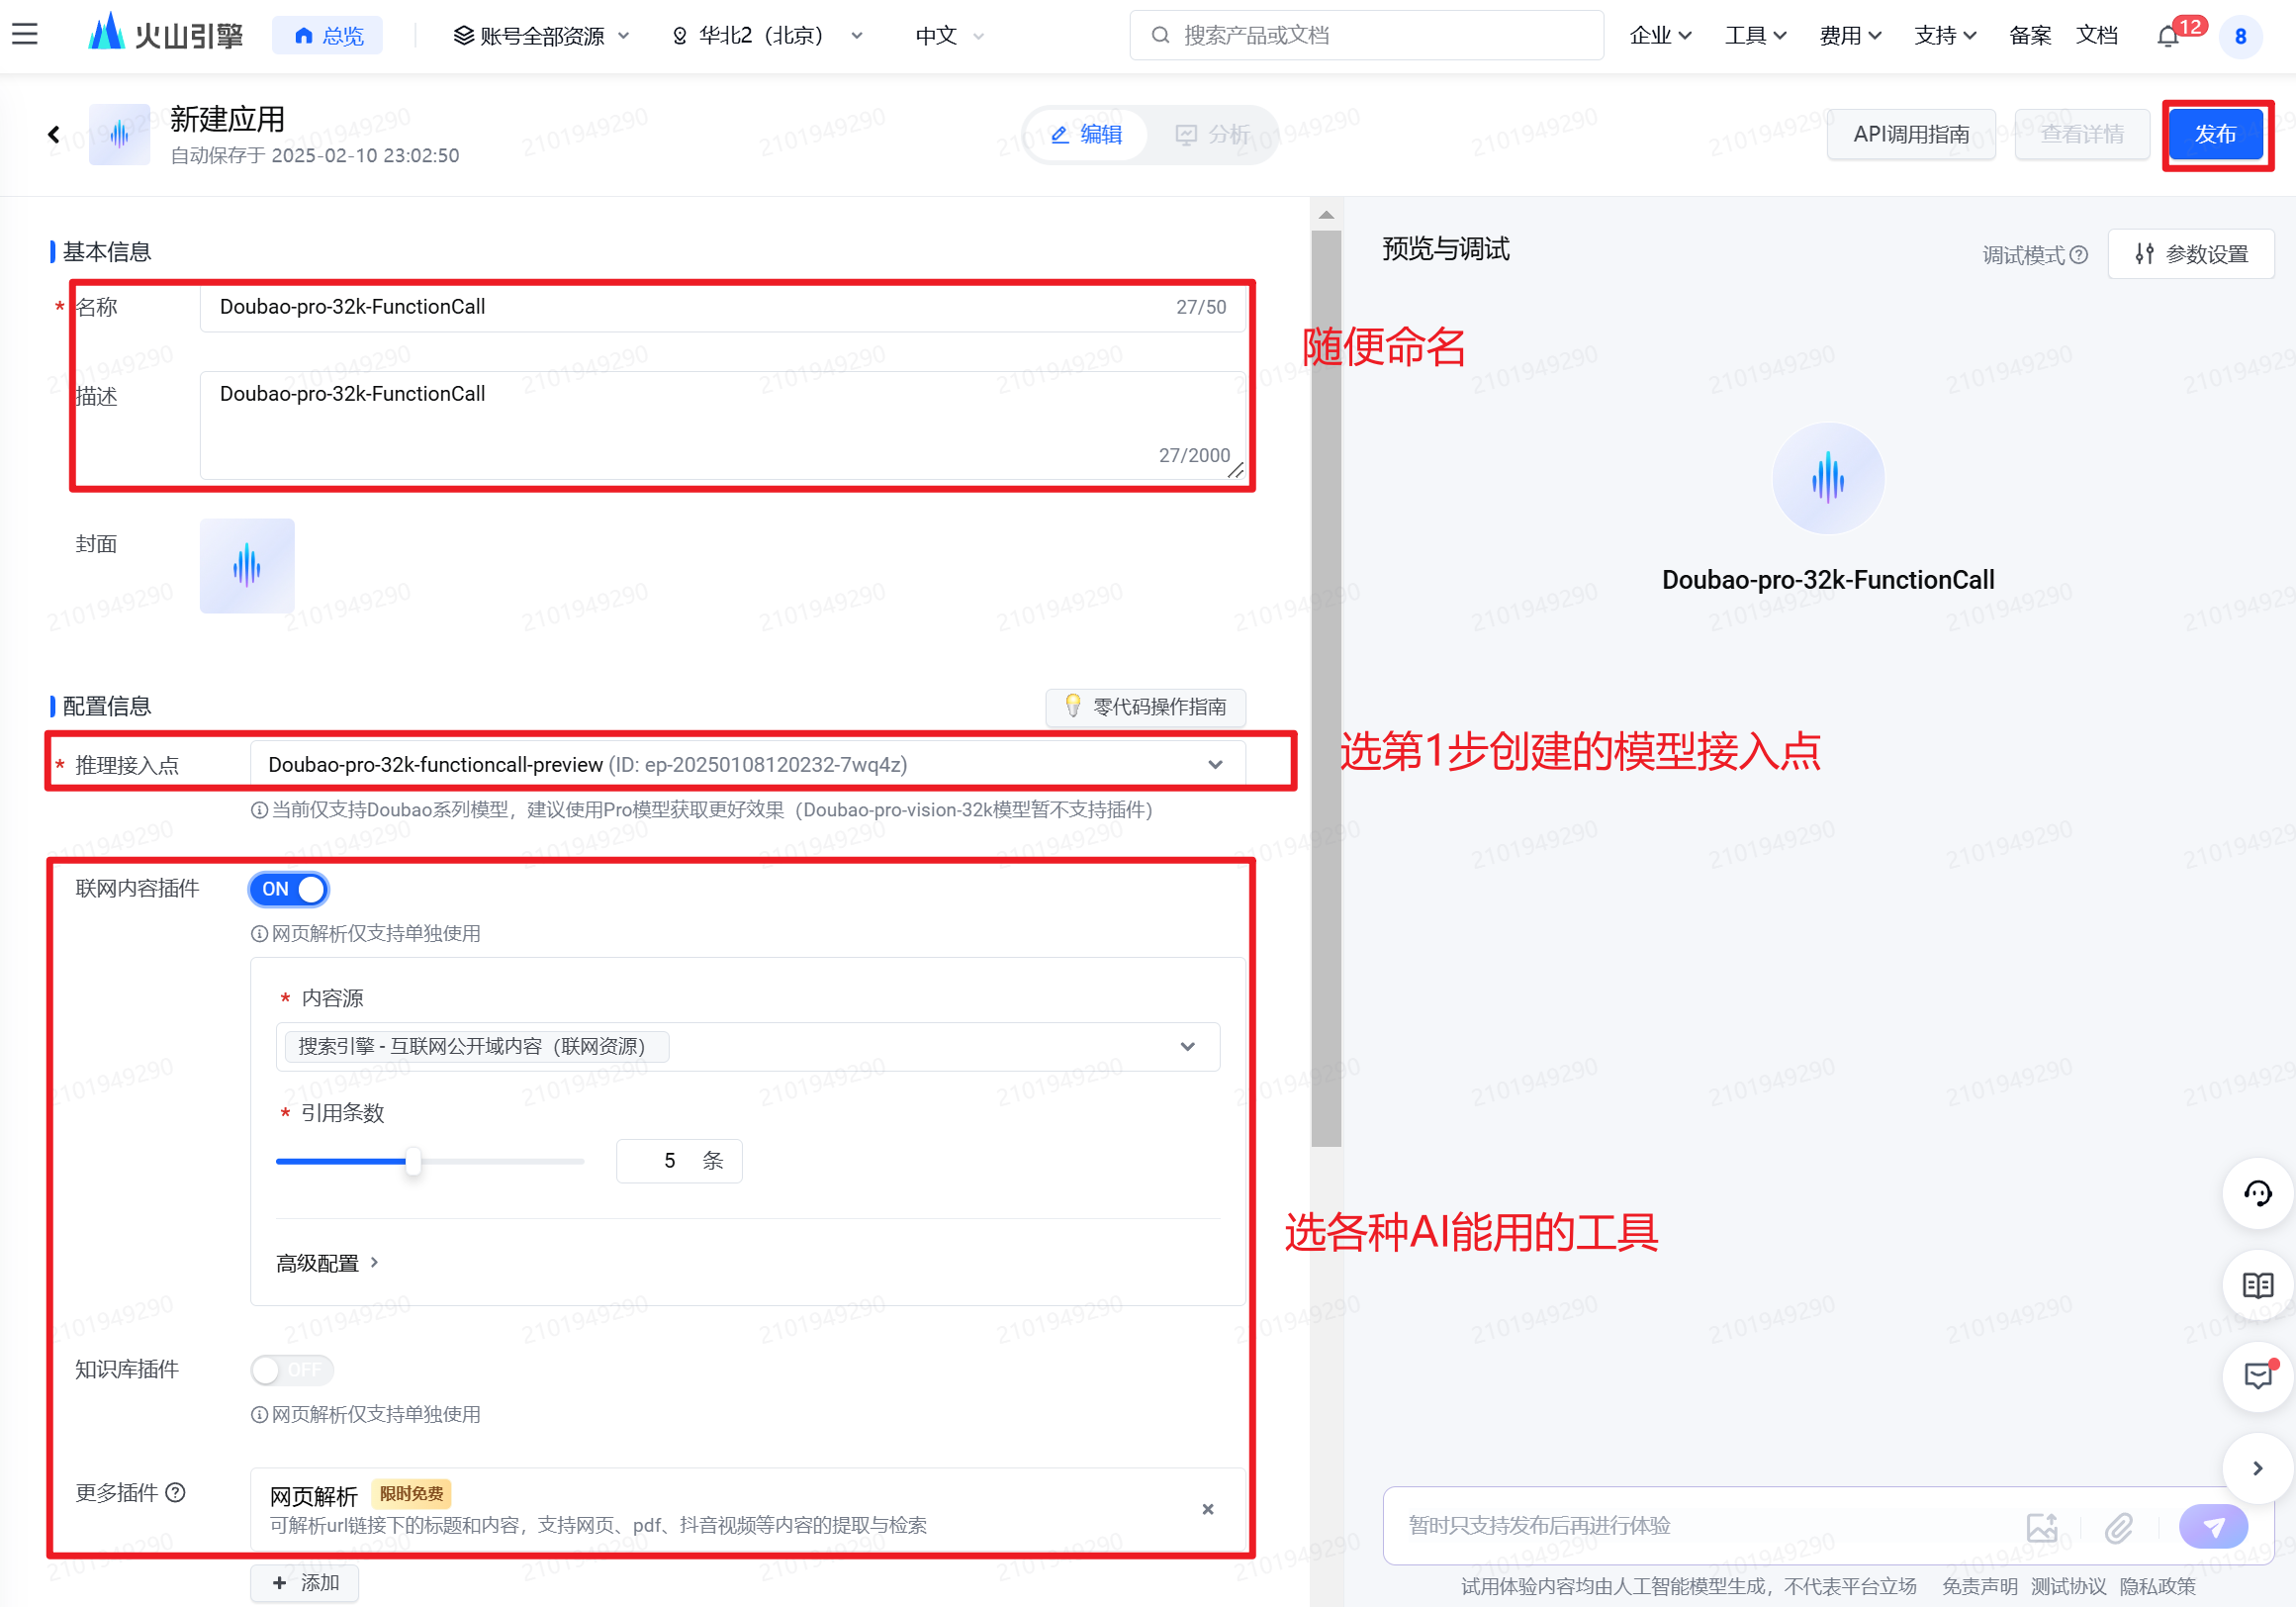Open the notification bell

[2167, 36]
